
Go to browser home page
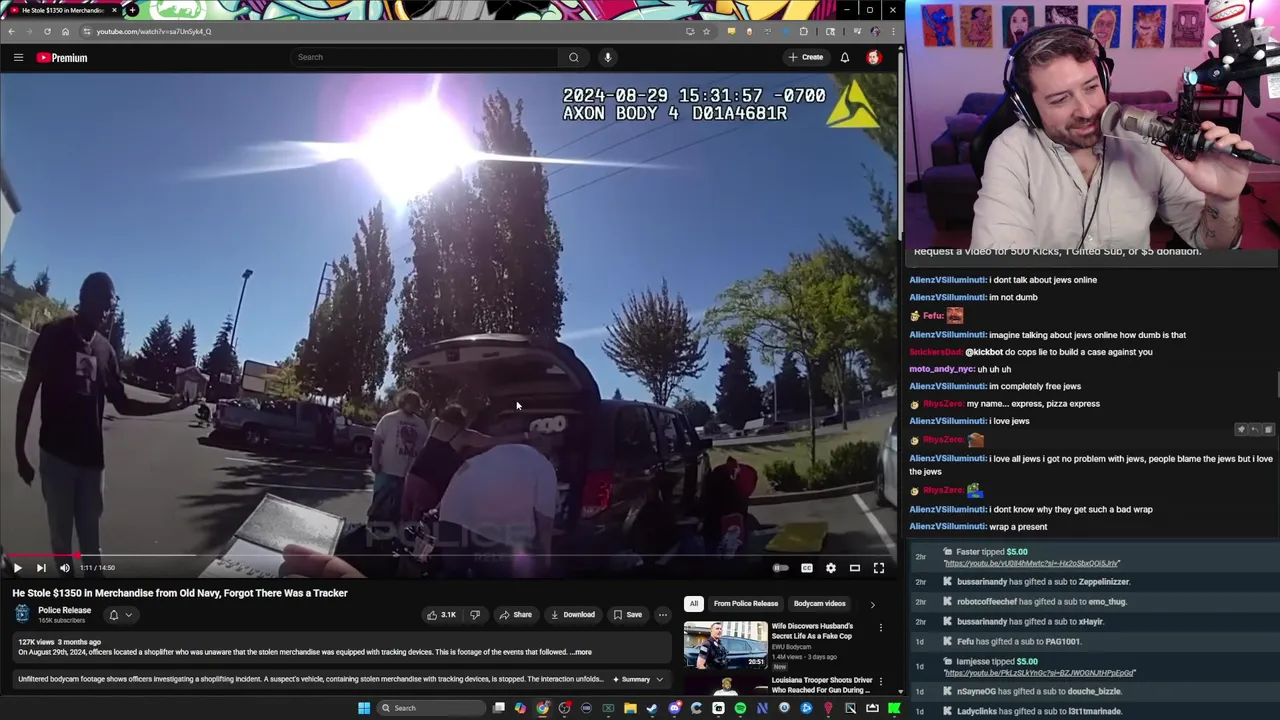click(x=65, y=31)
